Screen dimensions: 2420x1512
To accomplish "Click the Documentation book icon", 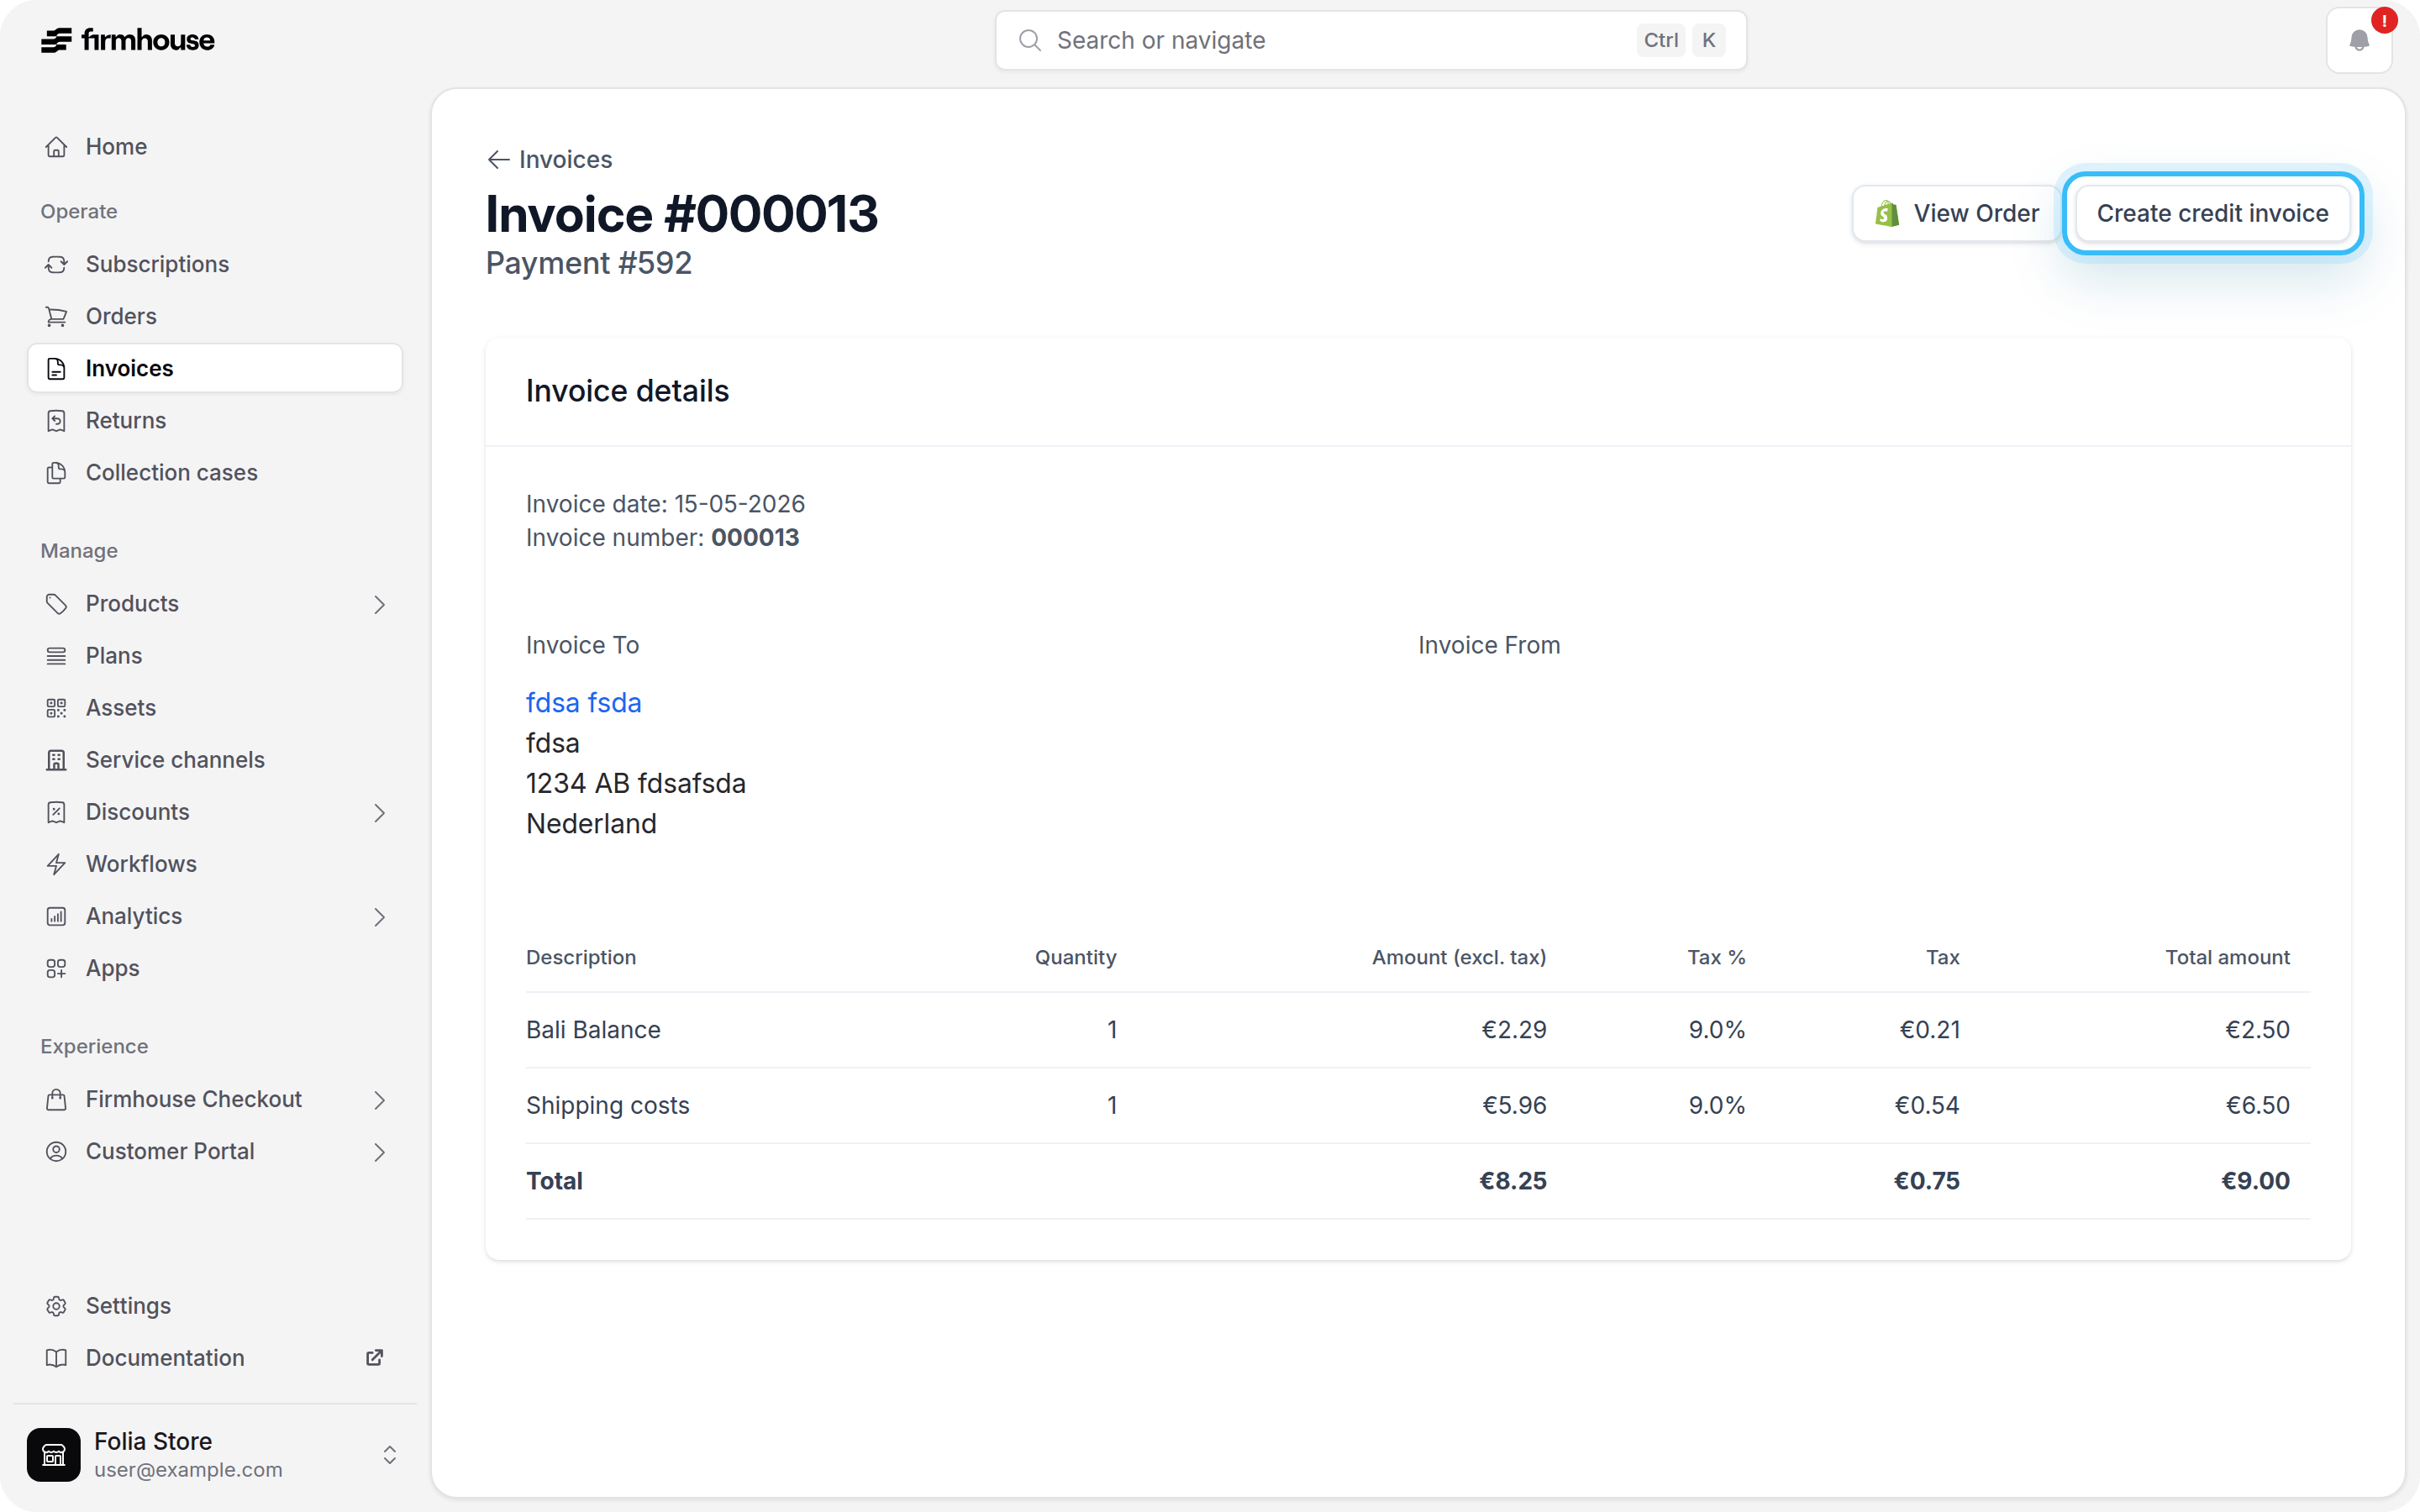I will click(56, 1358).
